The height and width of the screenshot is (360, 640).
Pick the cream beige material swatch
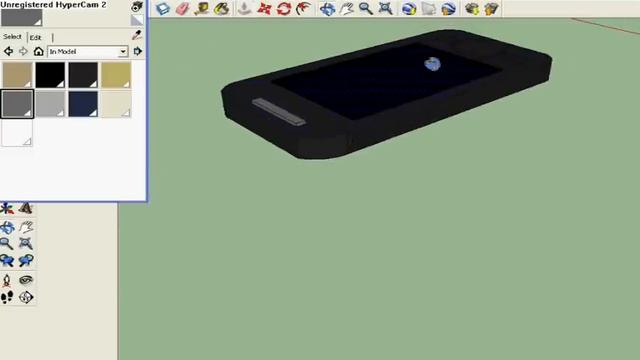tap(116, 104)
